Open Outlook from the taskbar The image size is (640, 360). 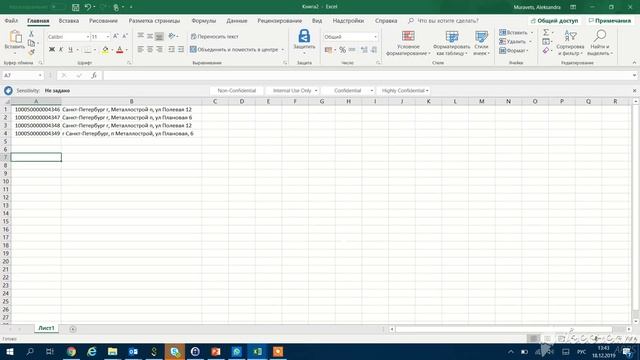pyautogui.click(x=133, y=351)
